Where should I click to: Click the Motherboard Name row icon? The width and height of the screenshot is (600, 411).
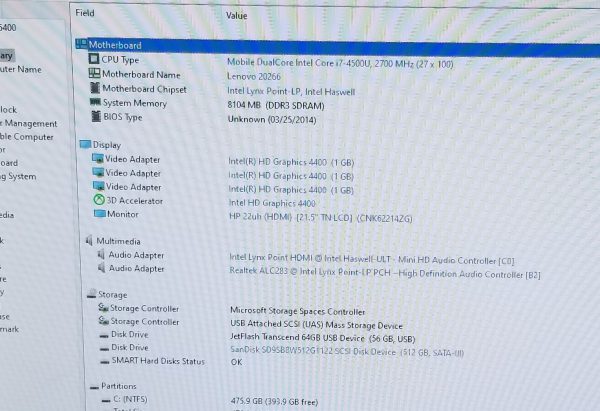pos(95,75)
